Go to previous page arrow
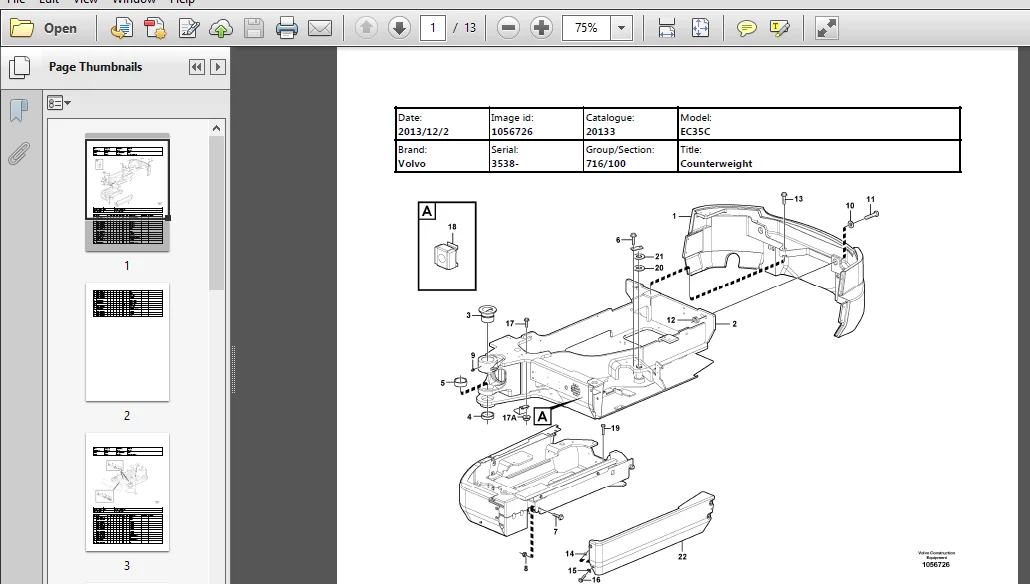Image resolution: width=1030 pixels, height=584 pixels. coord(367,28)
